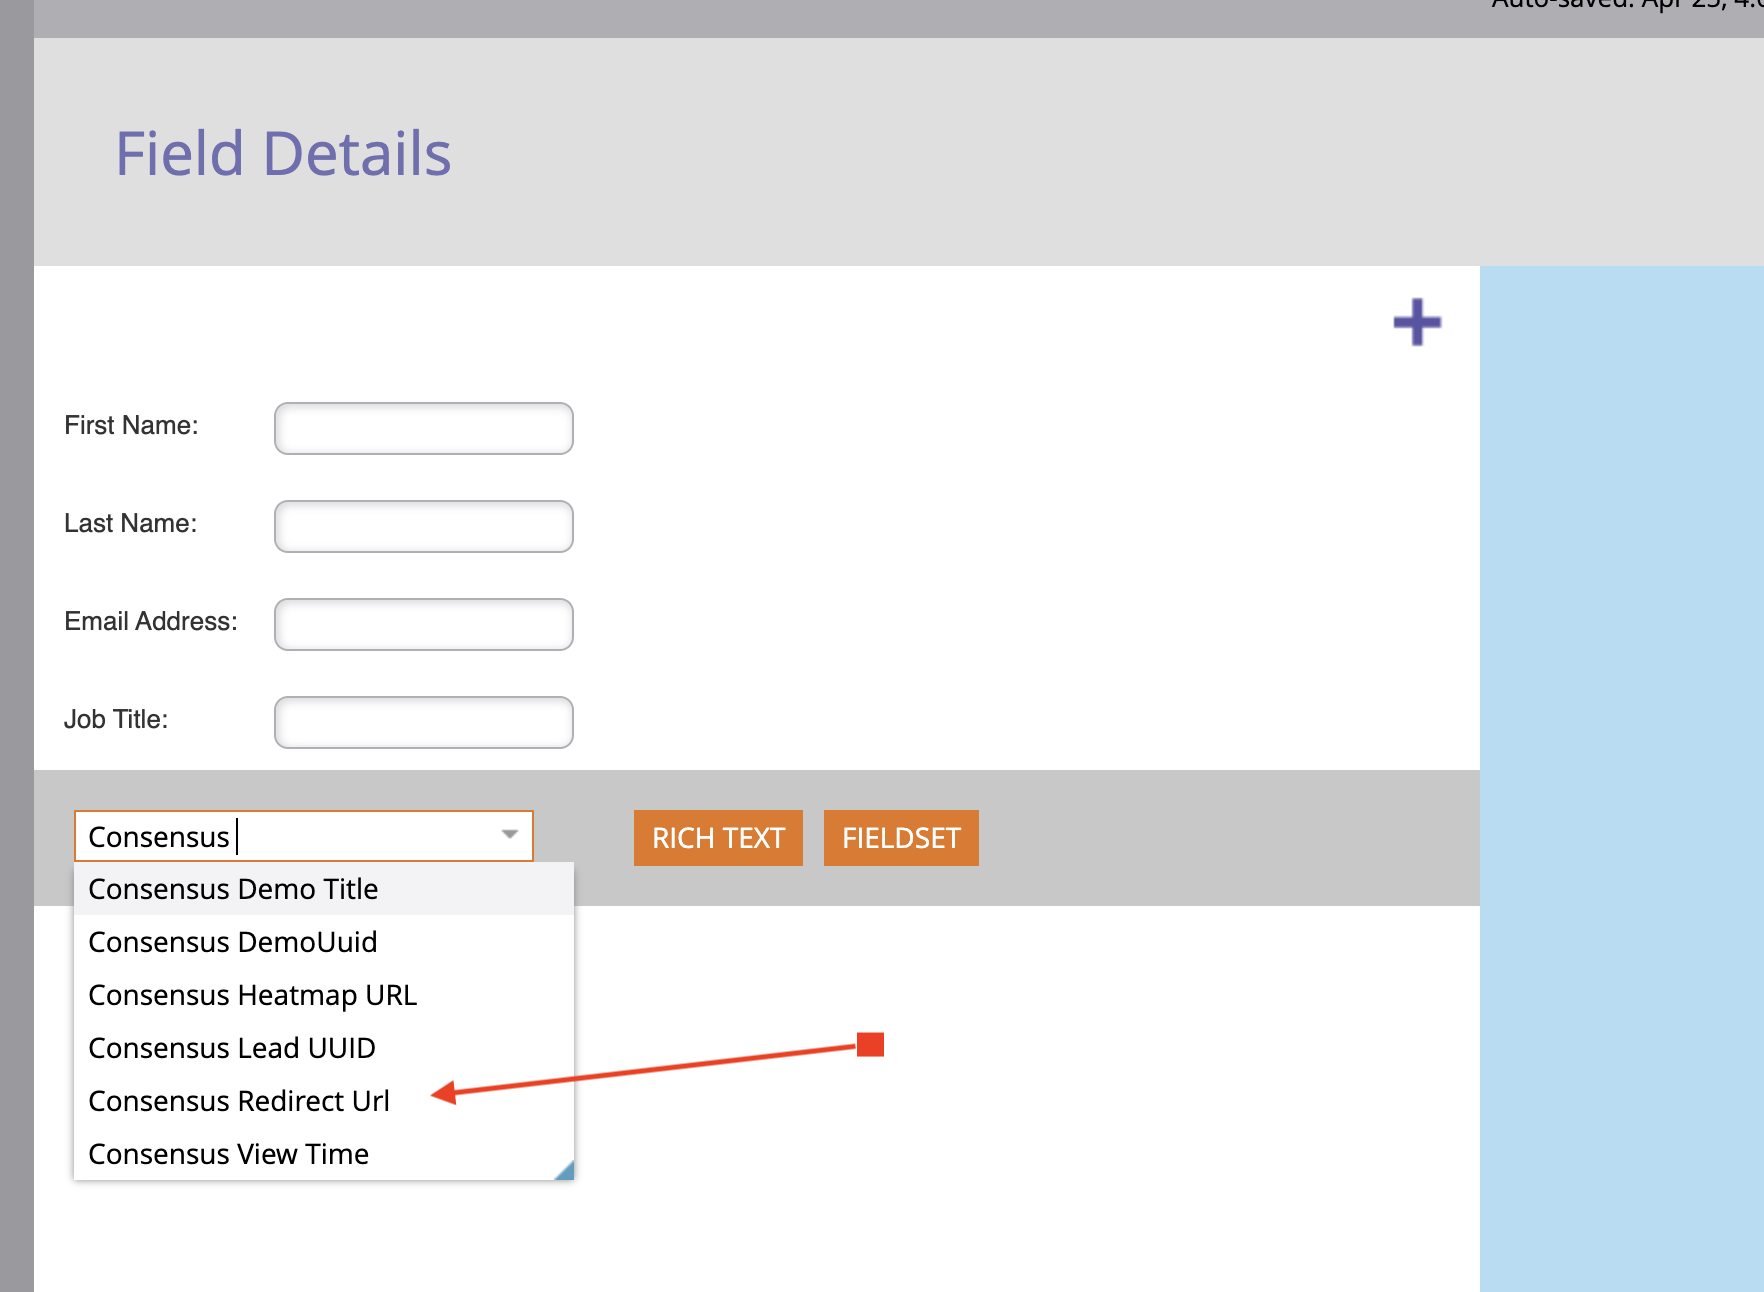Click the blue sidebar panel

tap(1620, 700)
